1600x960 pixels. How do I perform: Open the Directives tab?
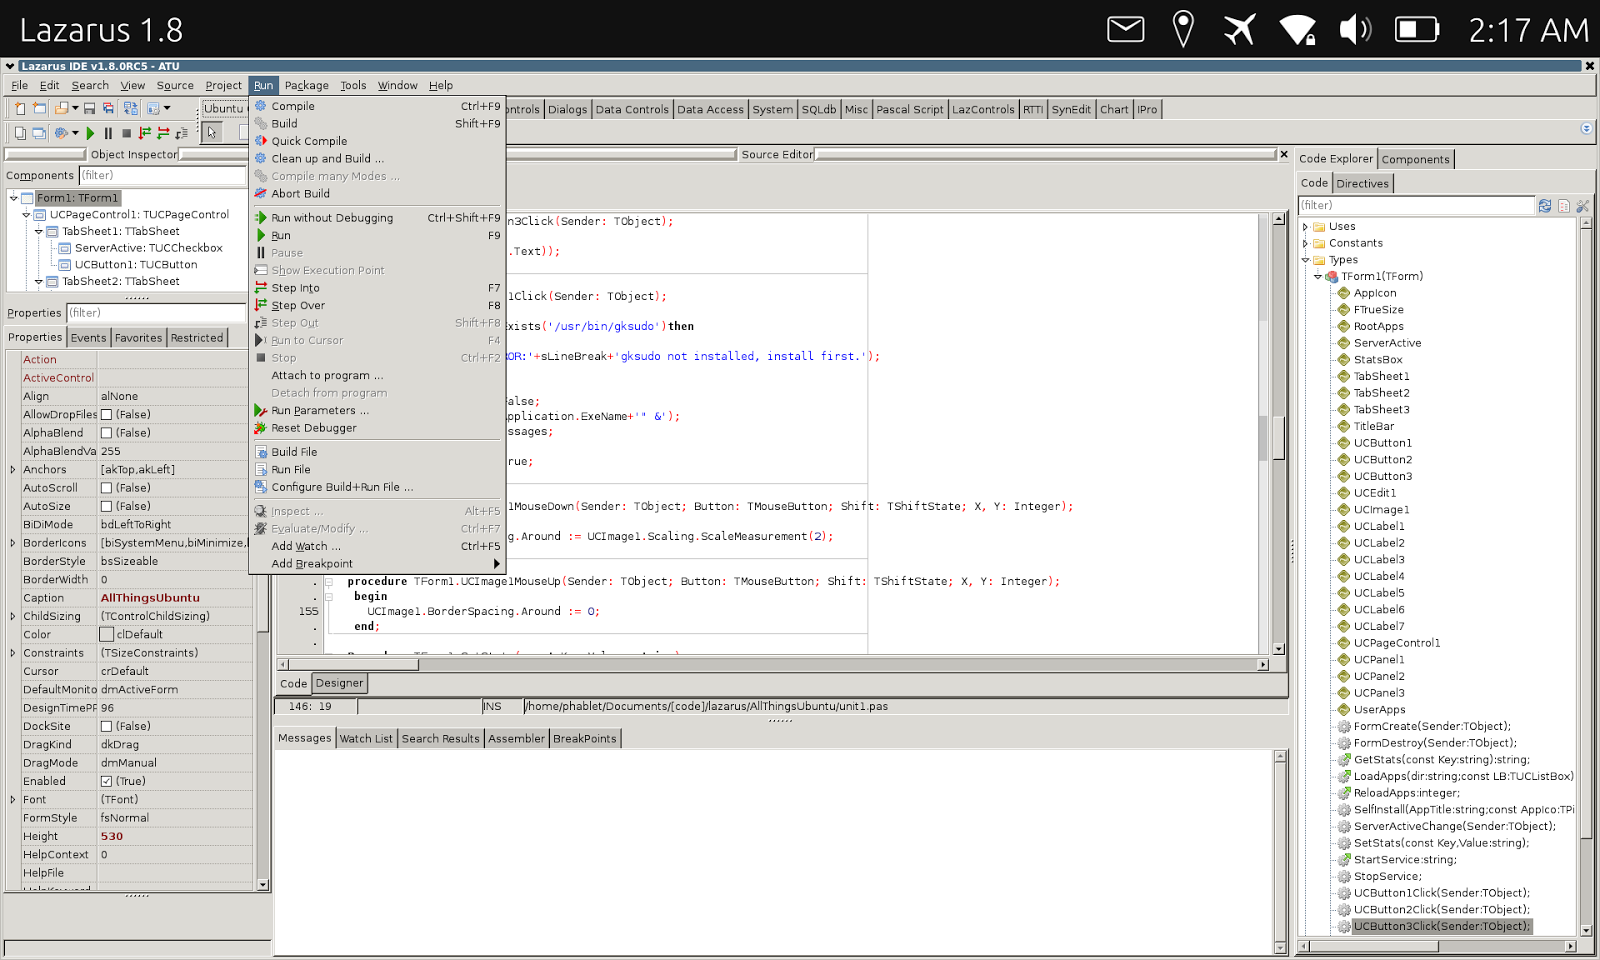1362,184
